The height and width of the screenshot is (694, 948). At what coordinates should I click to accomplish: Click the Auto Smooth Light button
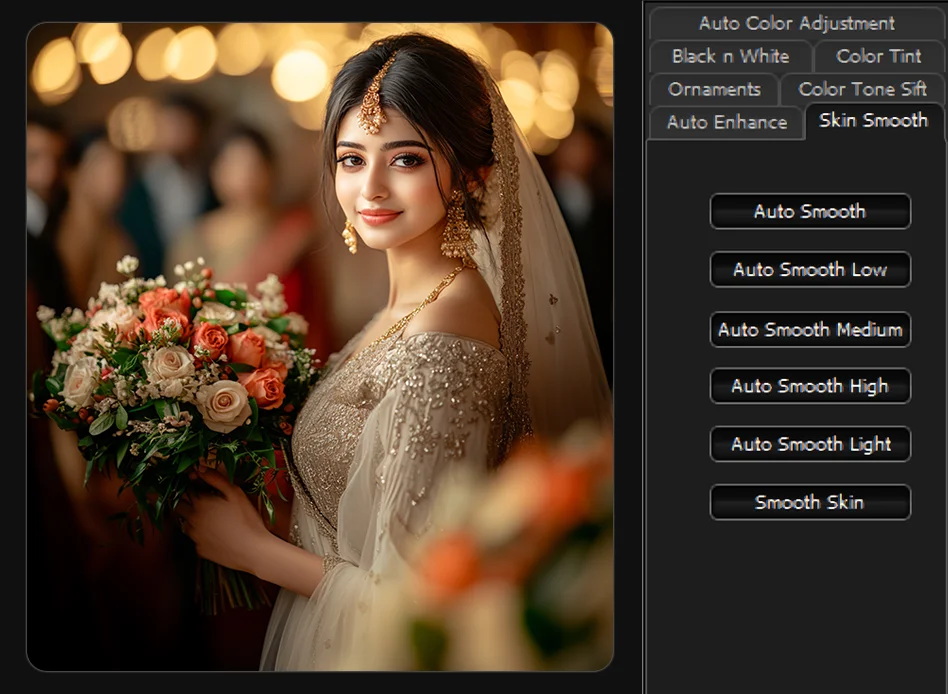coord(810,444)
